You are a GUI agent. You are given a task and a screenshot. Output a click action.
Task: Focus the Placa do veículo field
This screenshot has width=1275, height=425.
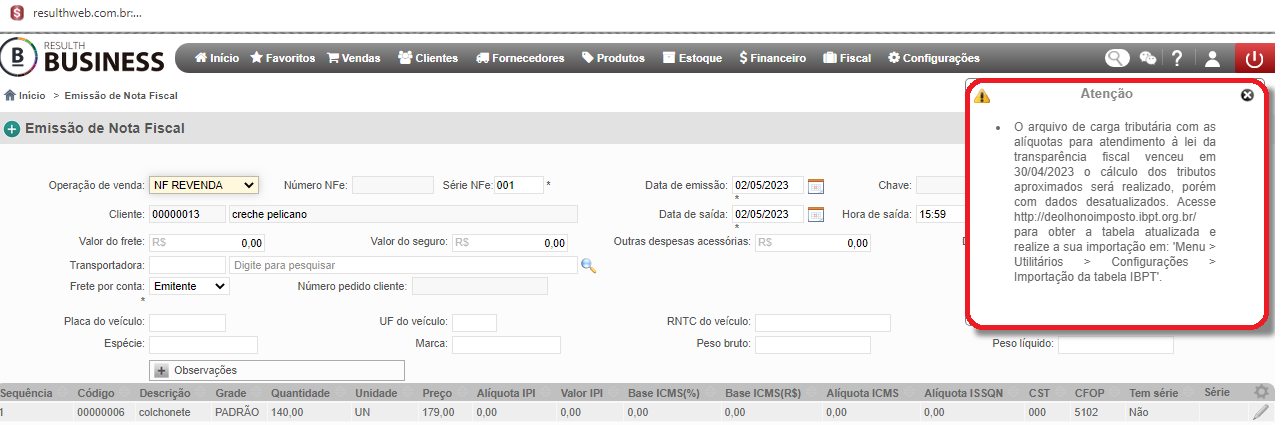[187, 323]
